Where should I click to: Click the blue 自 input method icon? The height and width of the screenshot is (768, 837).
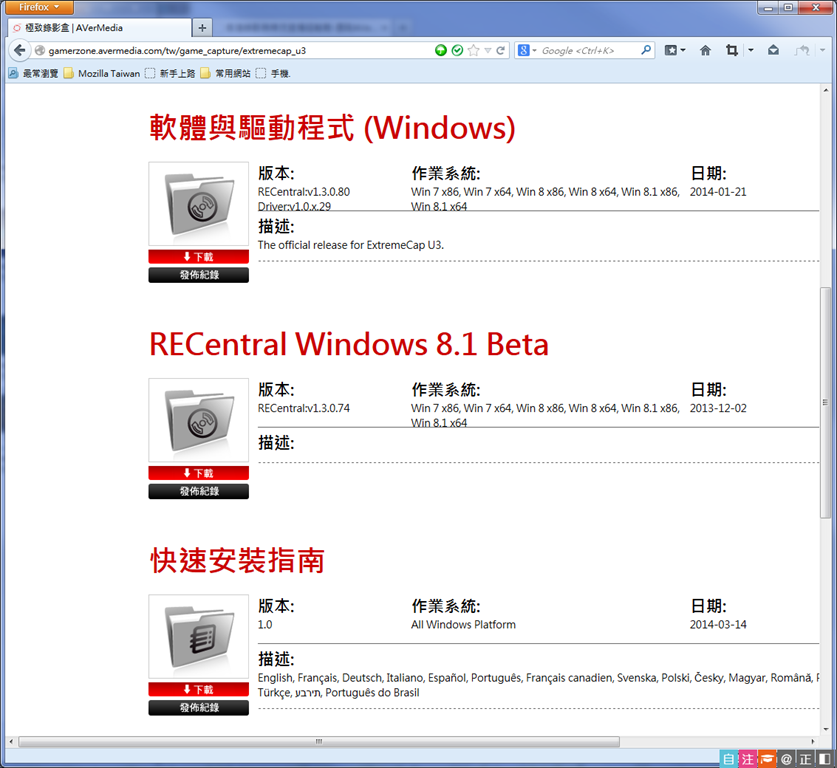(729, 759)
